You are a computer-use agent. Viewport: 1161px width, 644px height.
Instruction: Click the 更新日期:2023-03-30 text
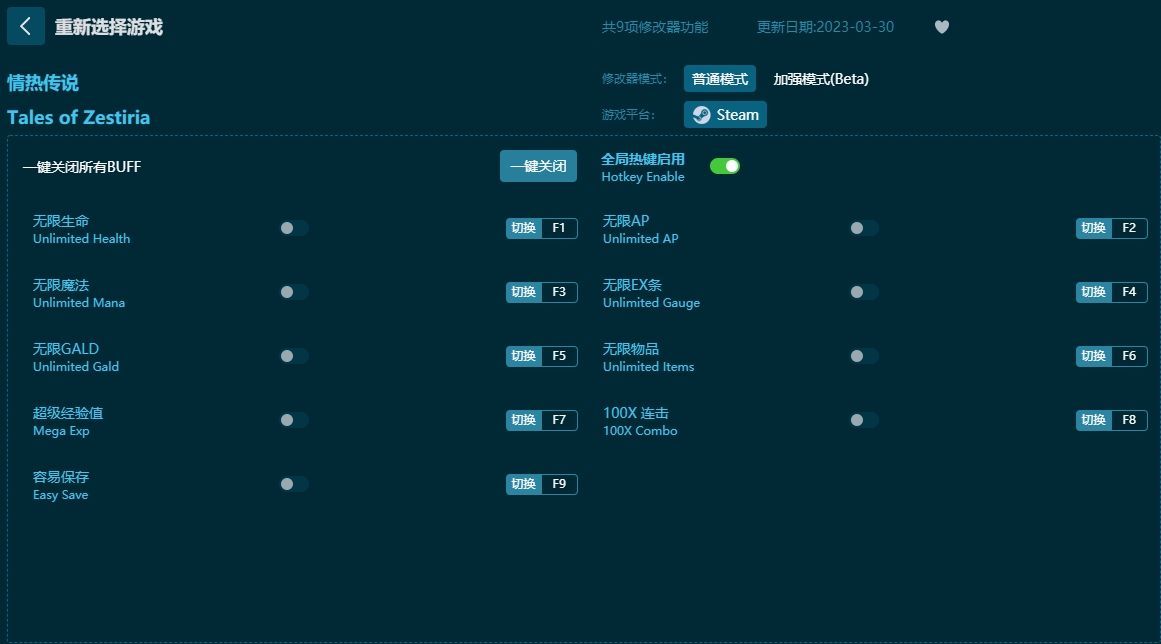click(825, 27)
